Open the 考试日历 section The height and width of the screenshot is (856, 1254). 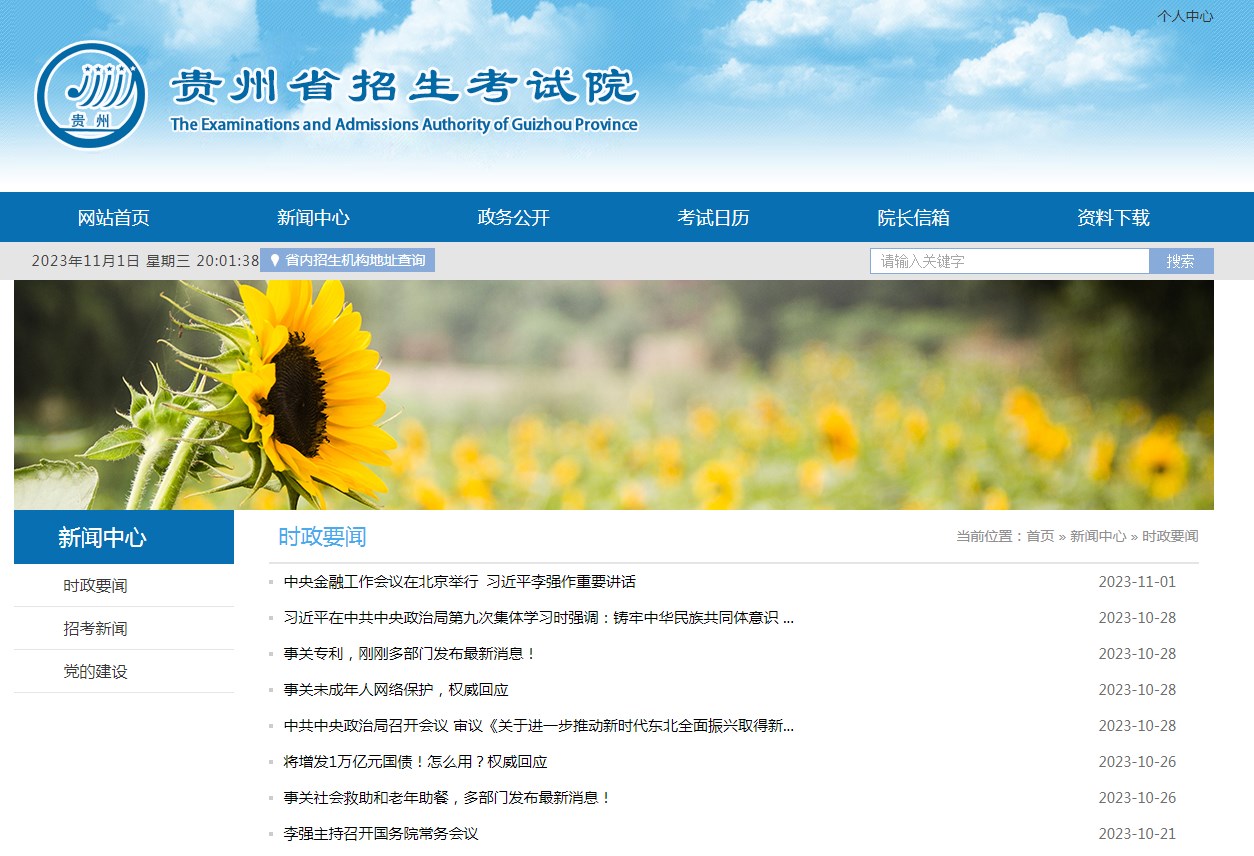[x=712, y=217]
